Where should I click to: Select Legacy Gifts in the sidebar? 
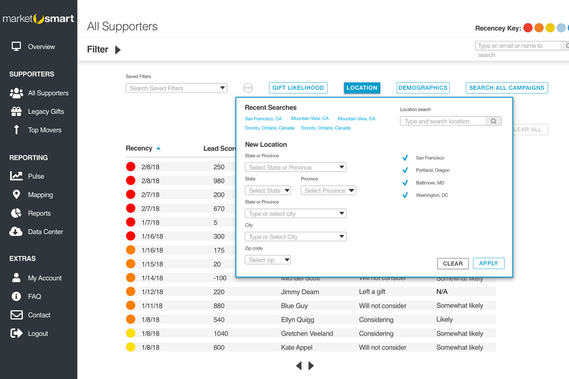(x=46, y=111)
